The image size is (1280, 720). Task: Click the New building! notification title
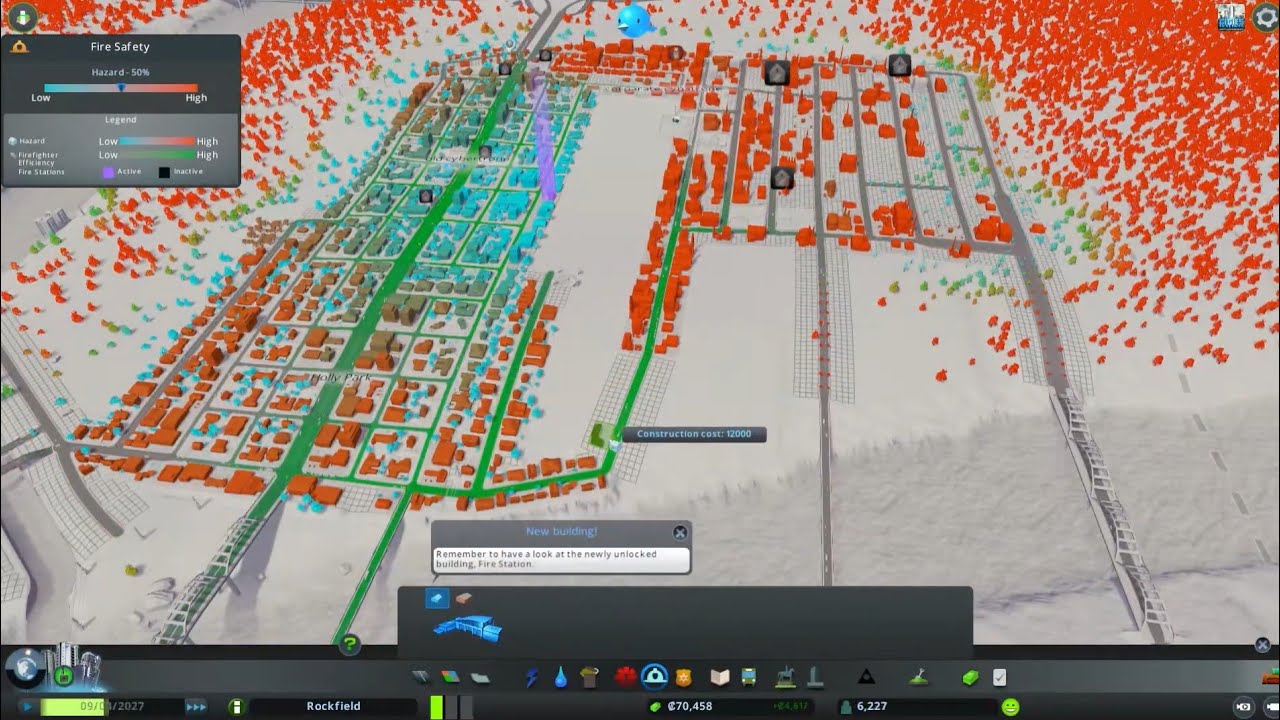pos(561,531)
